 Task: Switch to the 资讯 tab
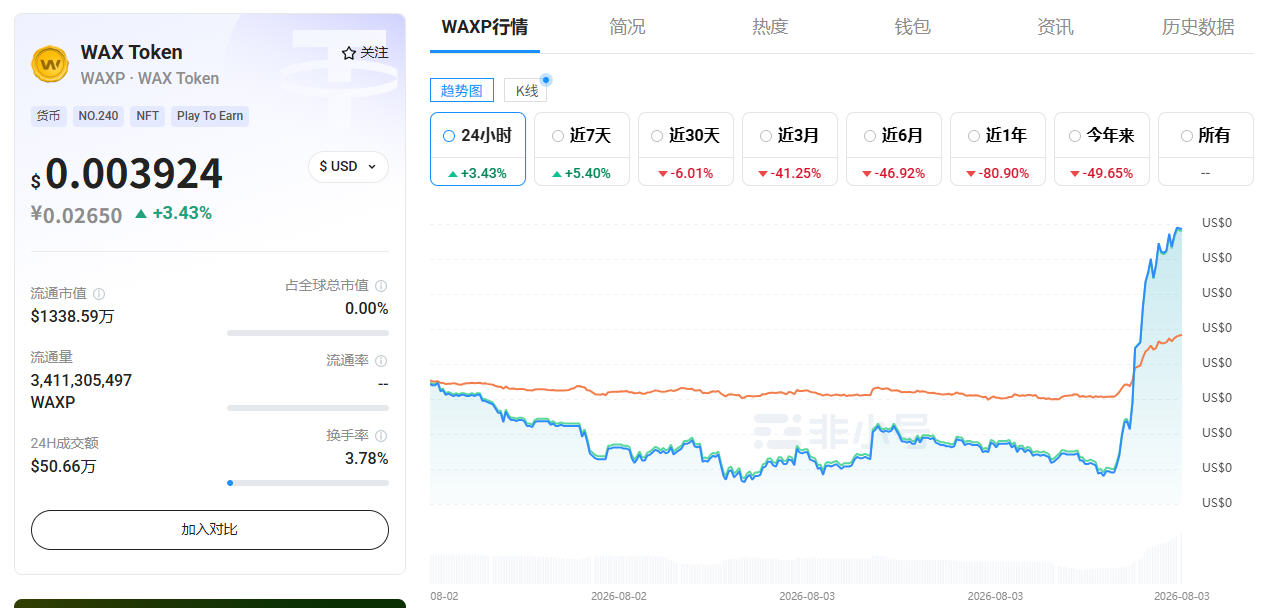point(1055,27)
